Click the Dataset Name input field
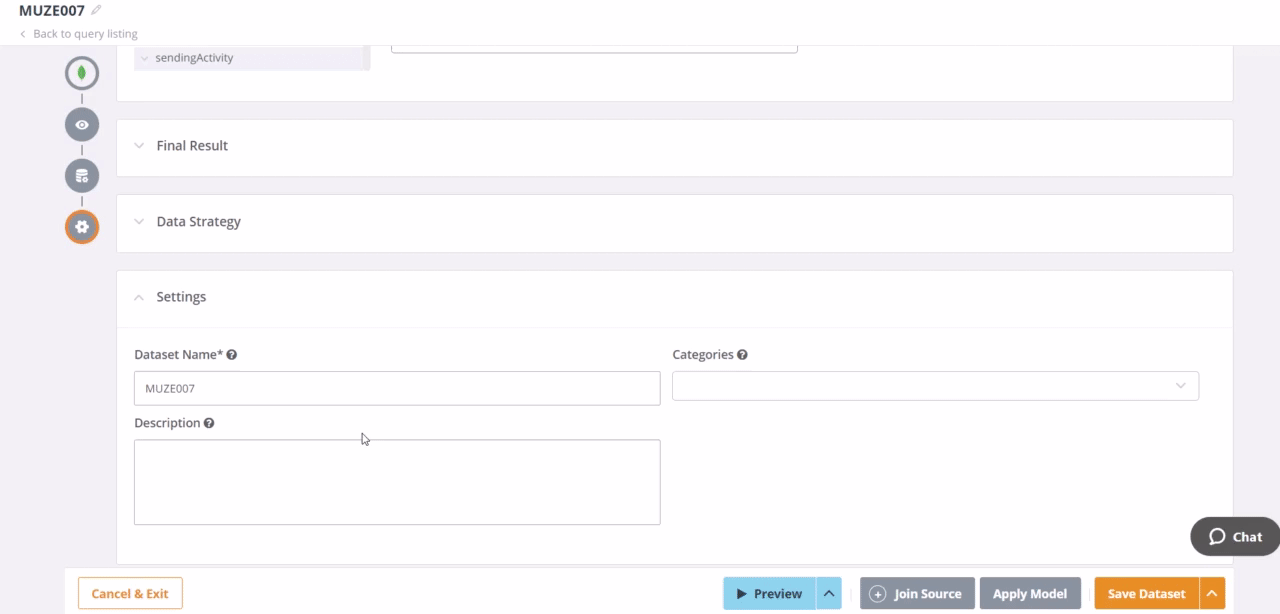This screenshot has width=1280, height=614. [397, 389]
